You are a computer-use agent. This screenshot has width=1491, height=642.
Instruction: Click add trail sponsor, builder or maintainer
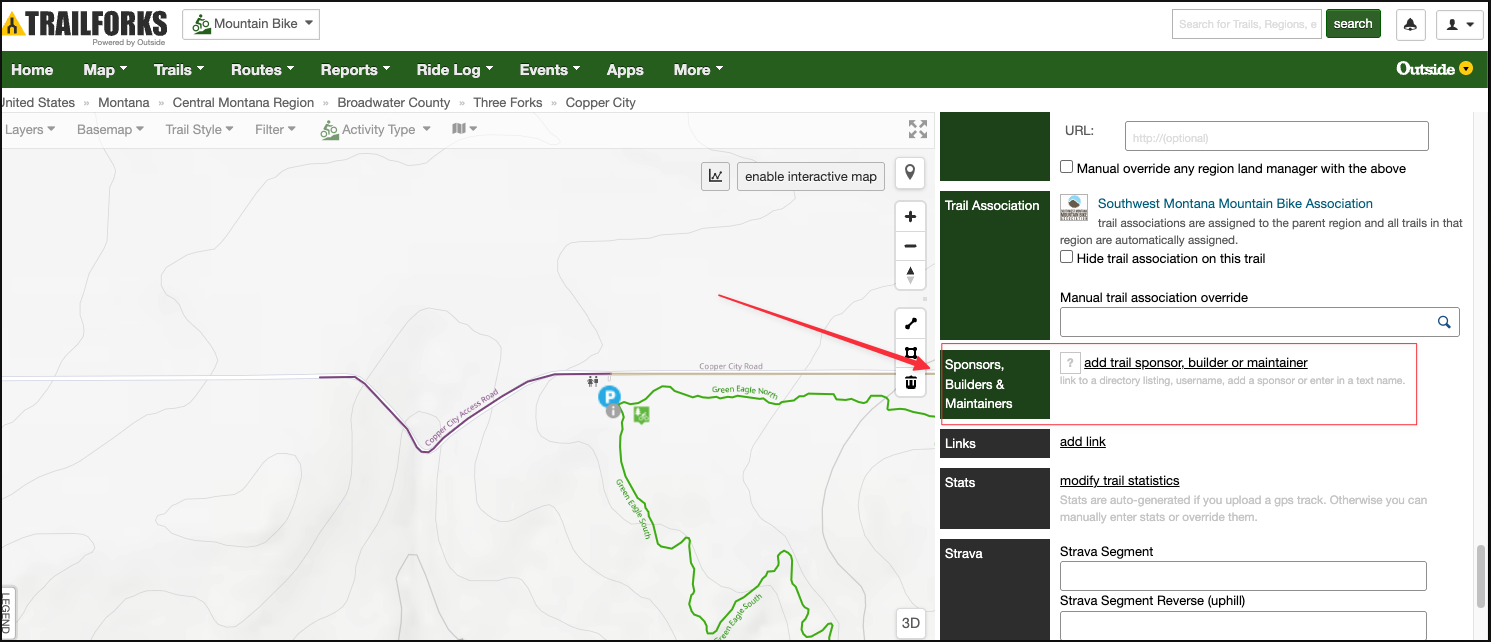(x=1195, y=362)
